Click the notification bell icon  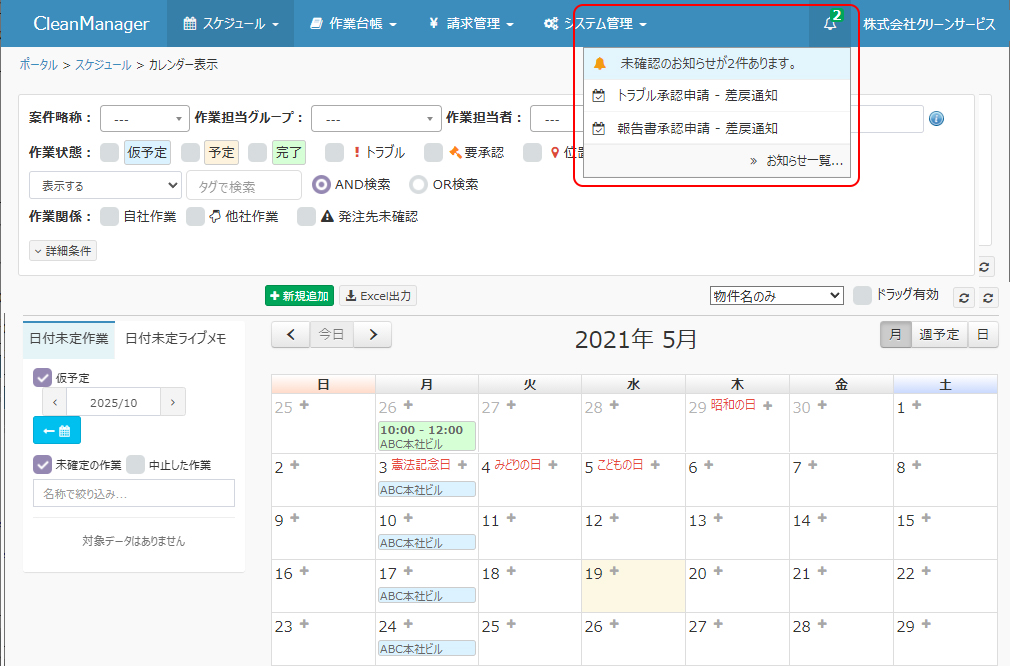point(830,24)
